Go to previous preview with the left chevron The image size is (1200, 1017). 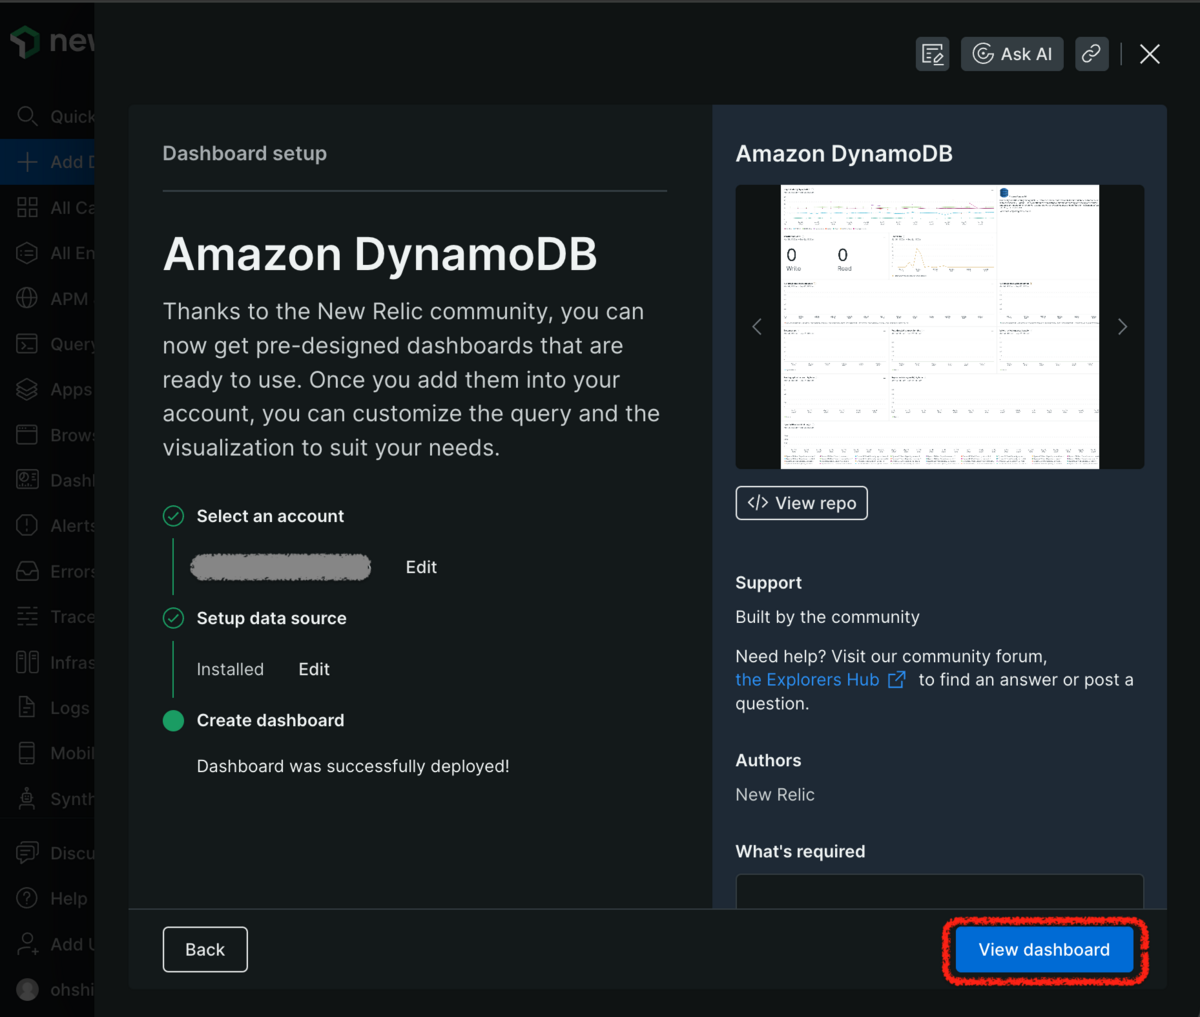coord(757,326)
